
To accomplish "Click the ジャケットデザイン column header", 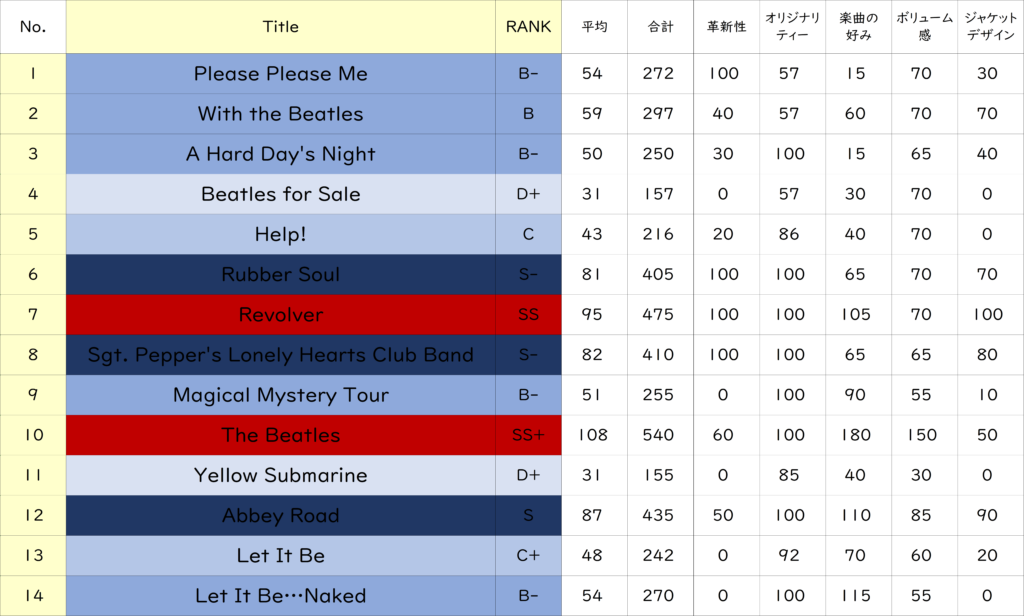I will point(989,27).
